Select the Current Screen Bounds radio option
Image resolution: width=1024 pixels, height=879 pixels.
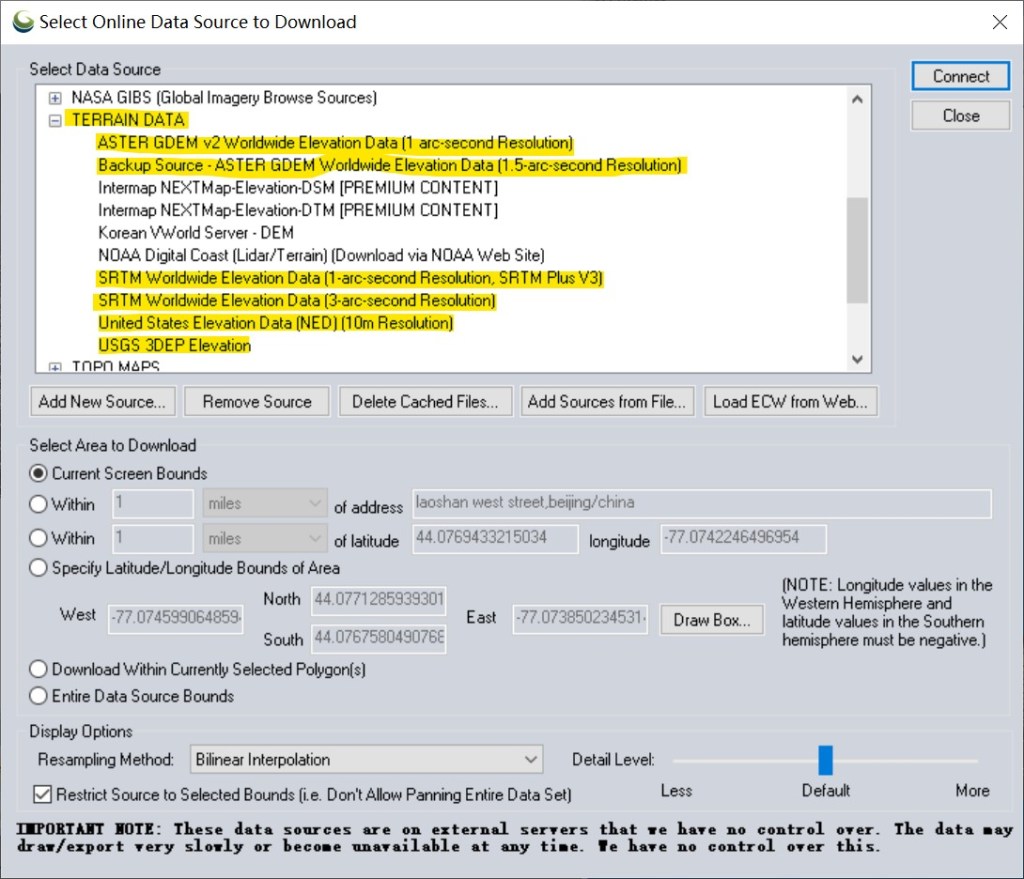[x=39, y=474]
